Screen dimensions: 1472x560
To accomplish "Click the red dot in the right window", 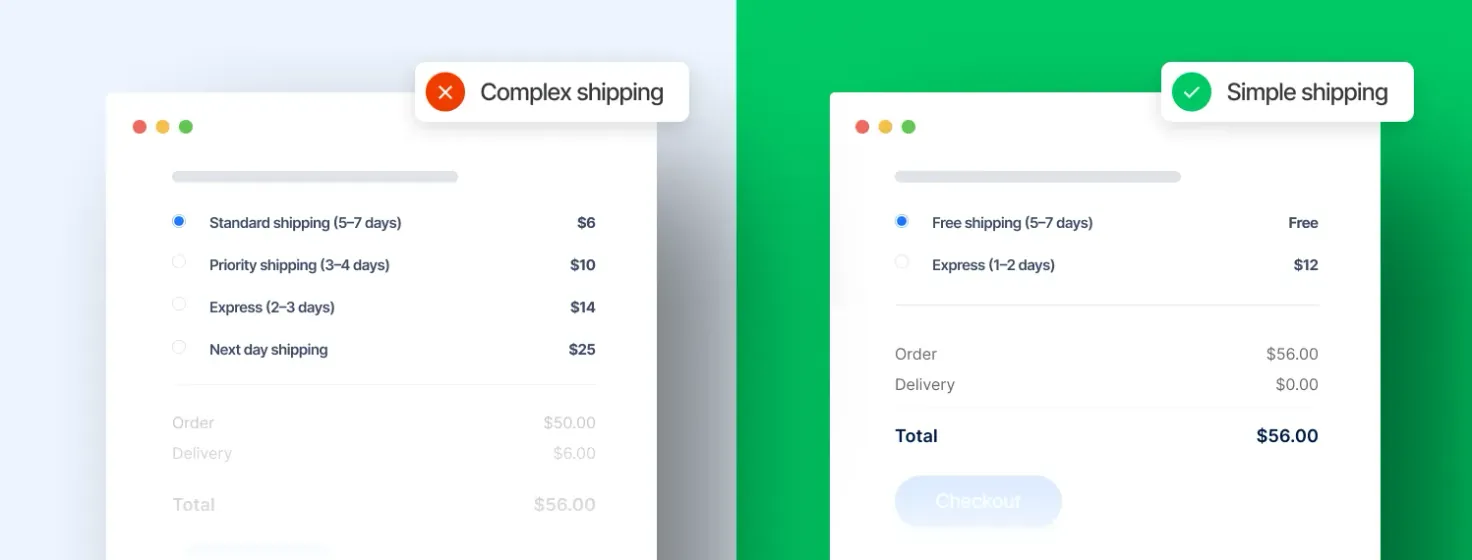I will [x=862, y=127].
